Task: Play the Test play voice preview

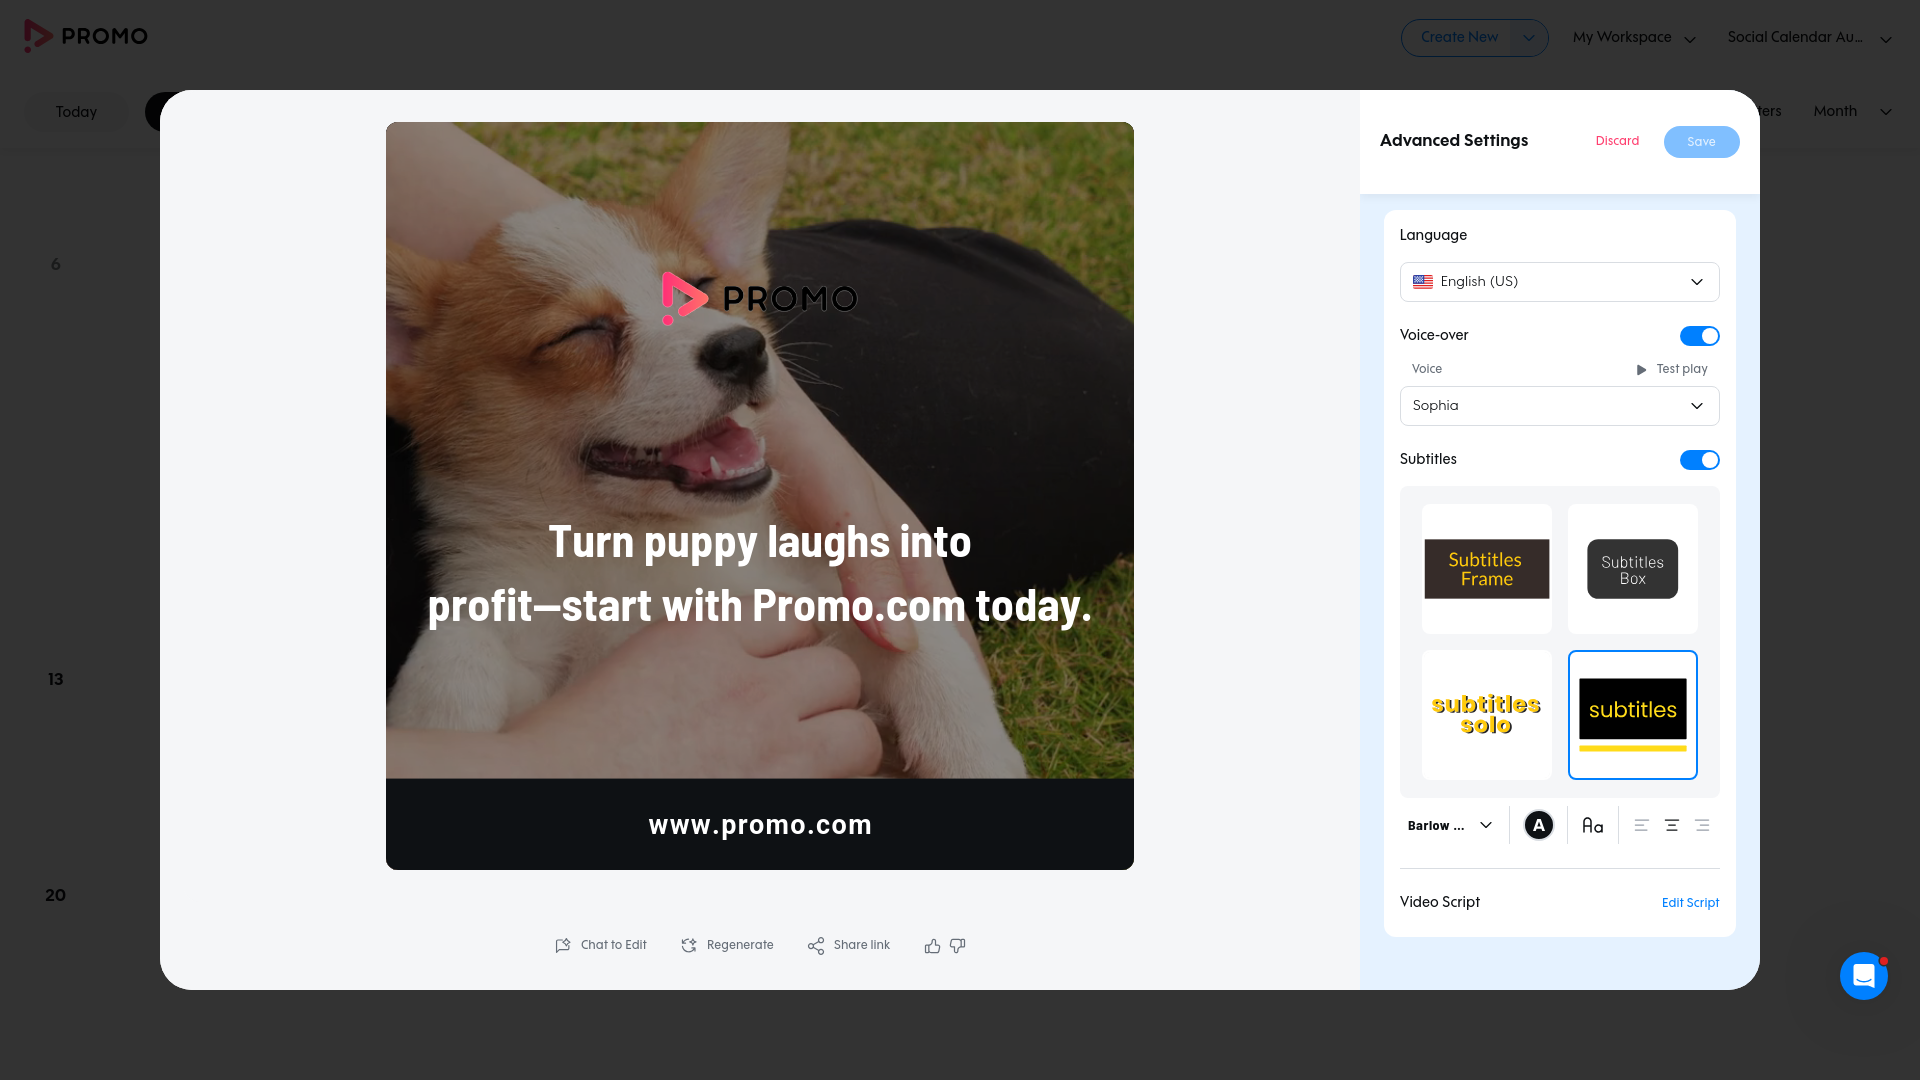Action: pos(1671,369)
